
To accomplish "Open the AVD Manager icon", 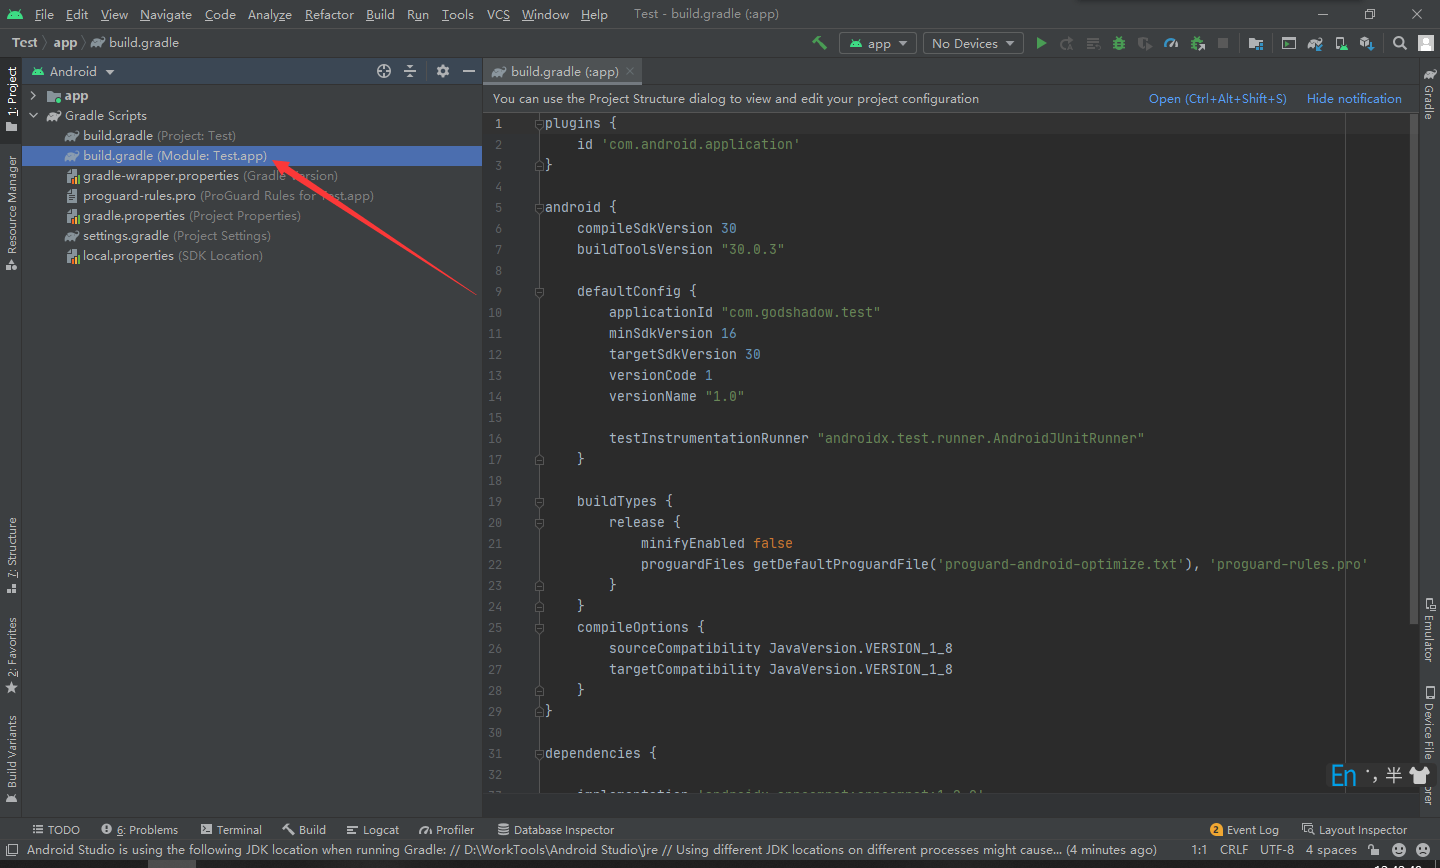I will [x=1341, y=43].
